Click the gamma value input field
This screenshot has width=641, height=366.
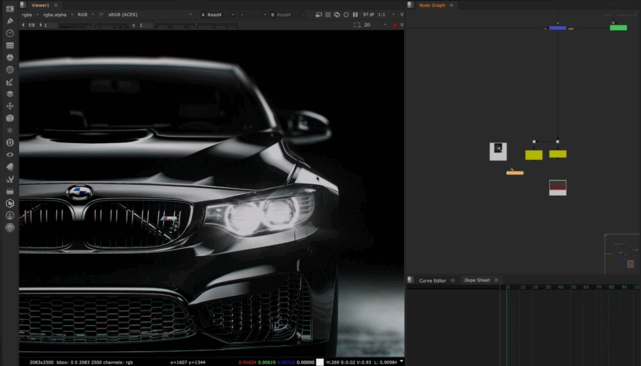(x=146, y=25)
